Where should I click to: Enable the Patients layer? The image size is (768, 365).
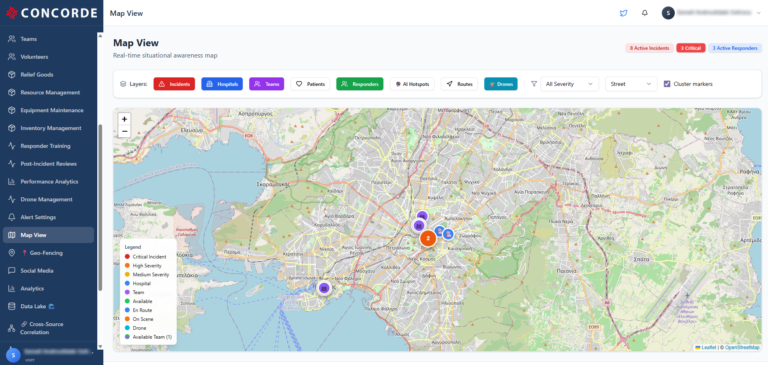[310, 84]
